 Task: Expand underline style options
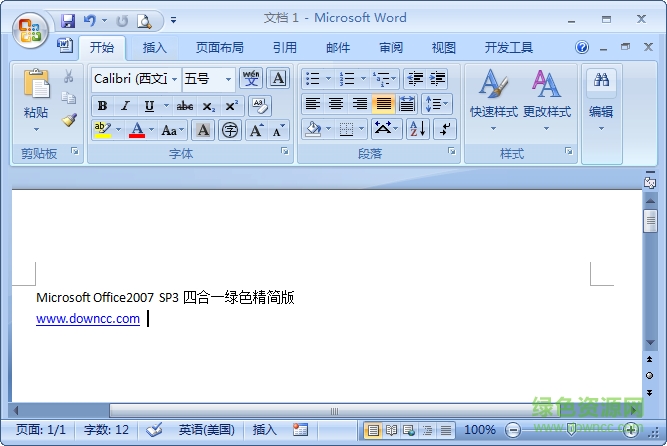166,106
